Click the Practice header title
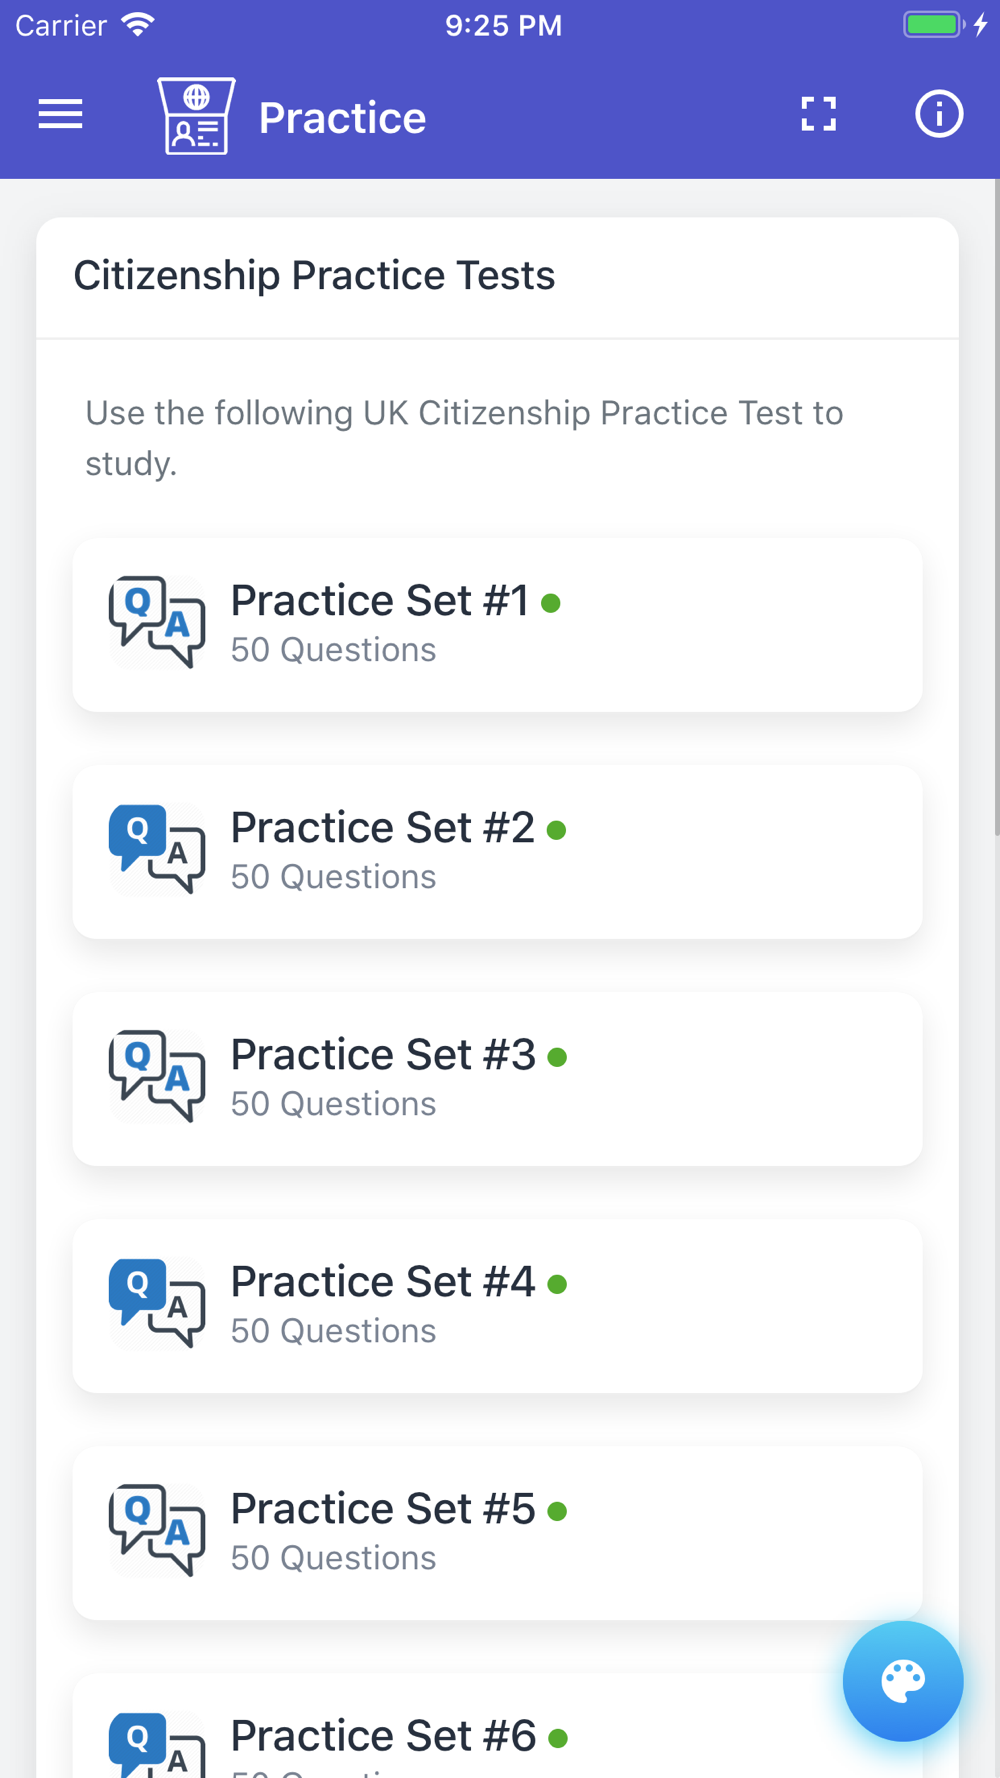 click(x=342, y=118)
